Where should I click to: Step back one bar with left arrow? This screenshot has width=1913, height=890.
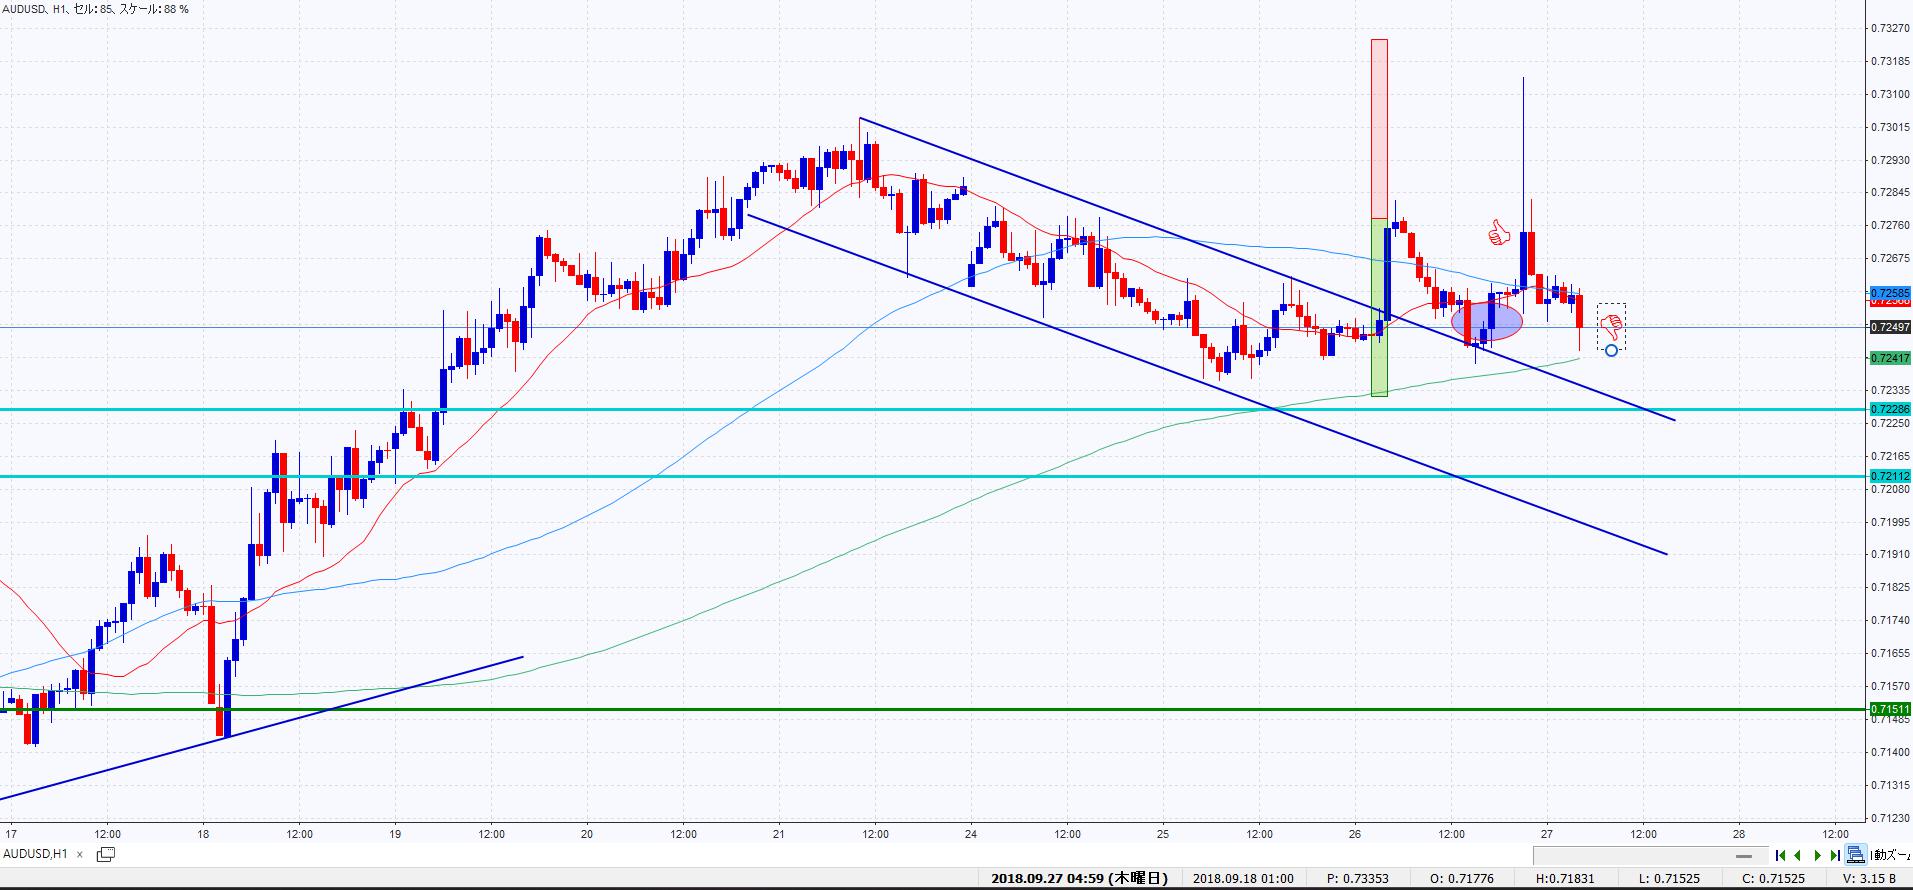click(1799, 855)
